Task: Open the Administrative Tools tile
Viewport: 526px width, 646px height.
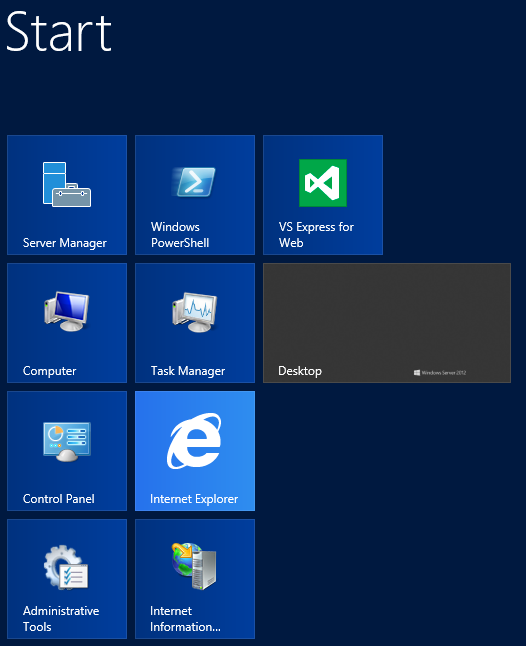Action: coord(67,579)
